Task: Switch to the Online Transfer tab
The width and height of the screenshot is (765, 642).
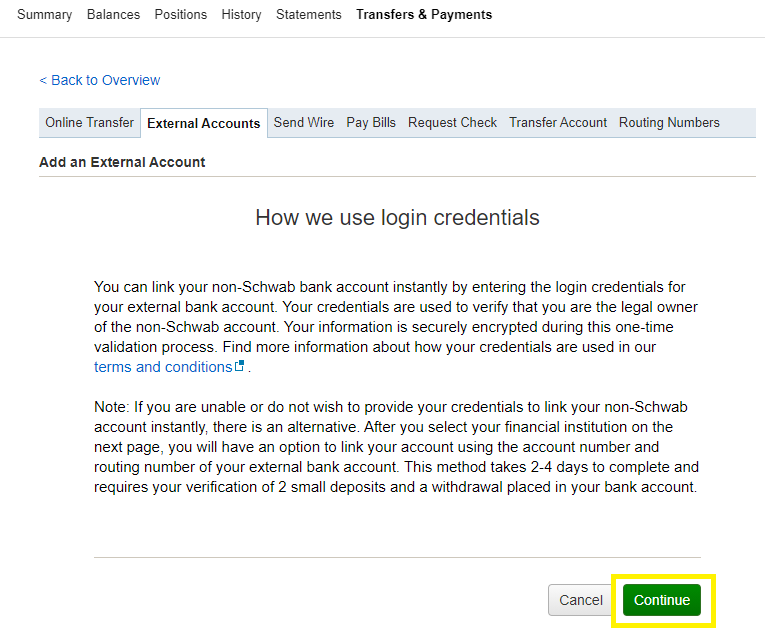Action: click(x=89, y=122)
